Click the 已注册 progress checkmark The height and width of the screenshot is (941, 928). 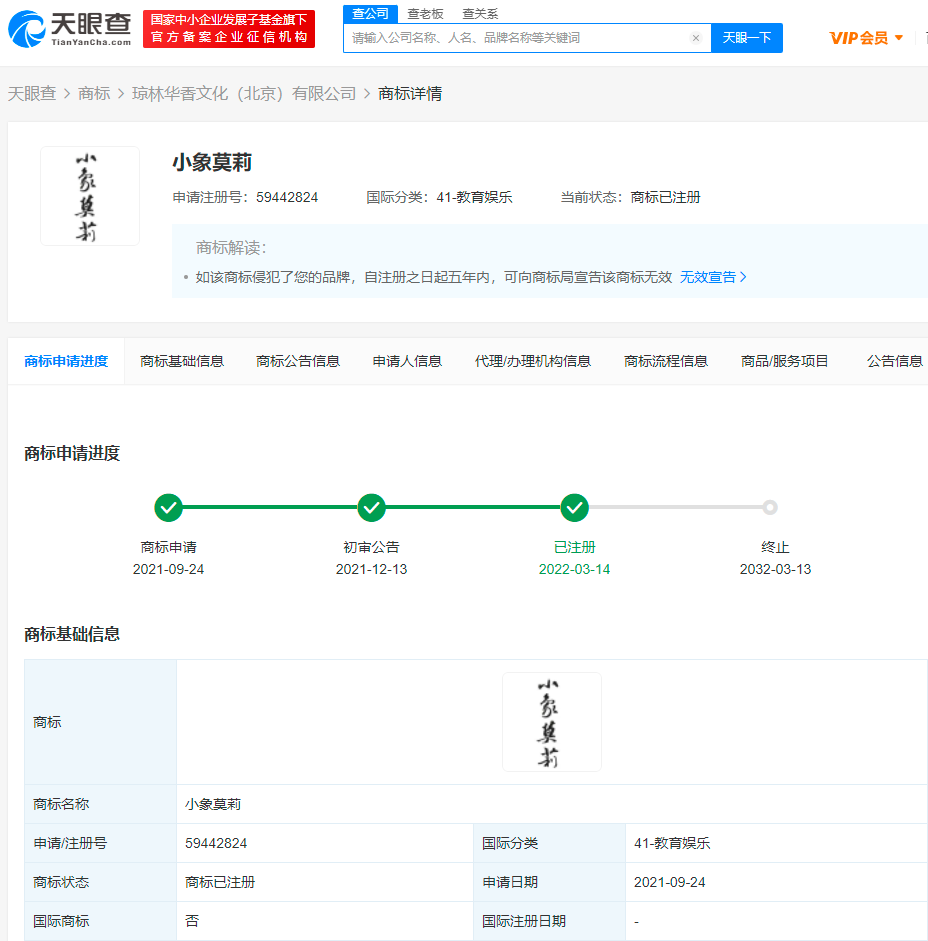[574, 508]
